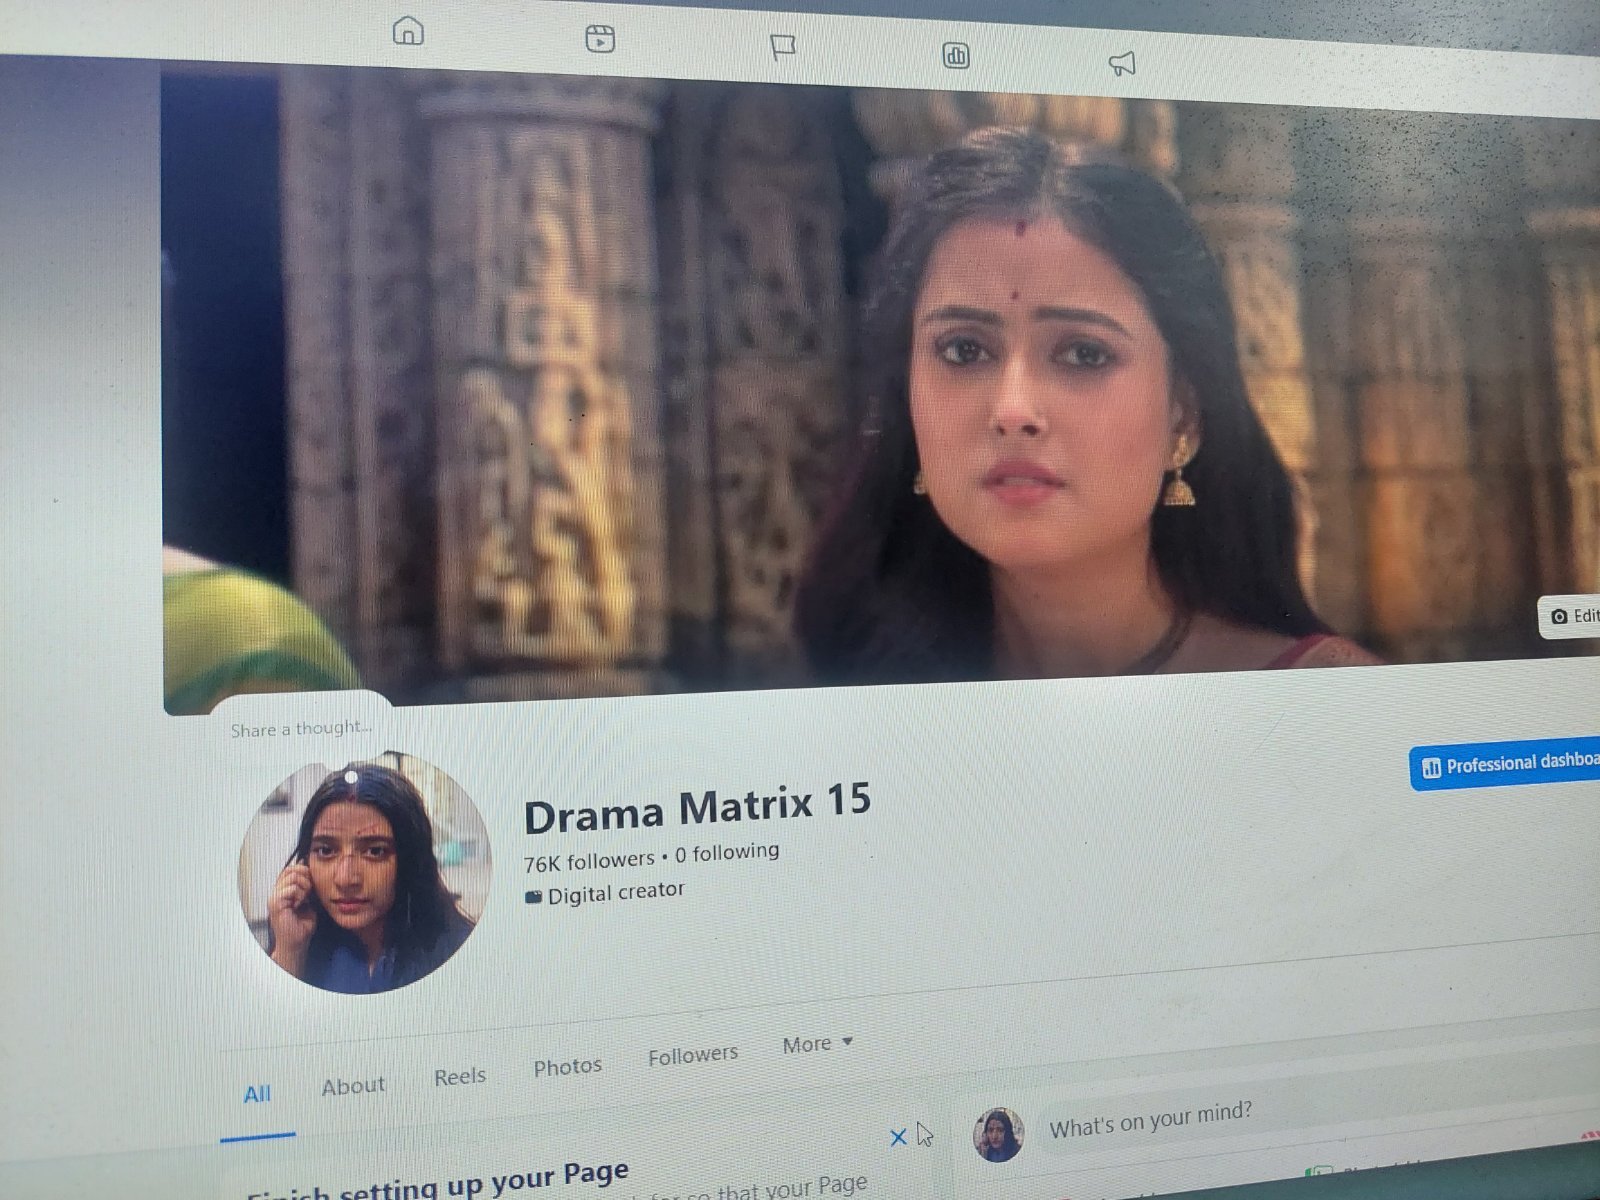This screenshot has width=1600, height=1200.
Task: Click the Share a thought bubble
Action: click(301, 729)
